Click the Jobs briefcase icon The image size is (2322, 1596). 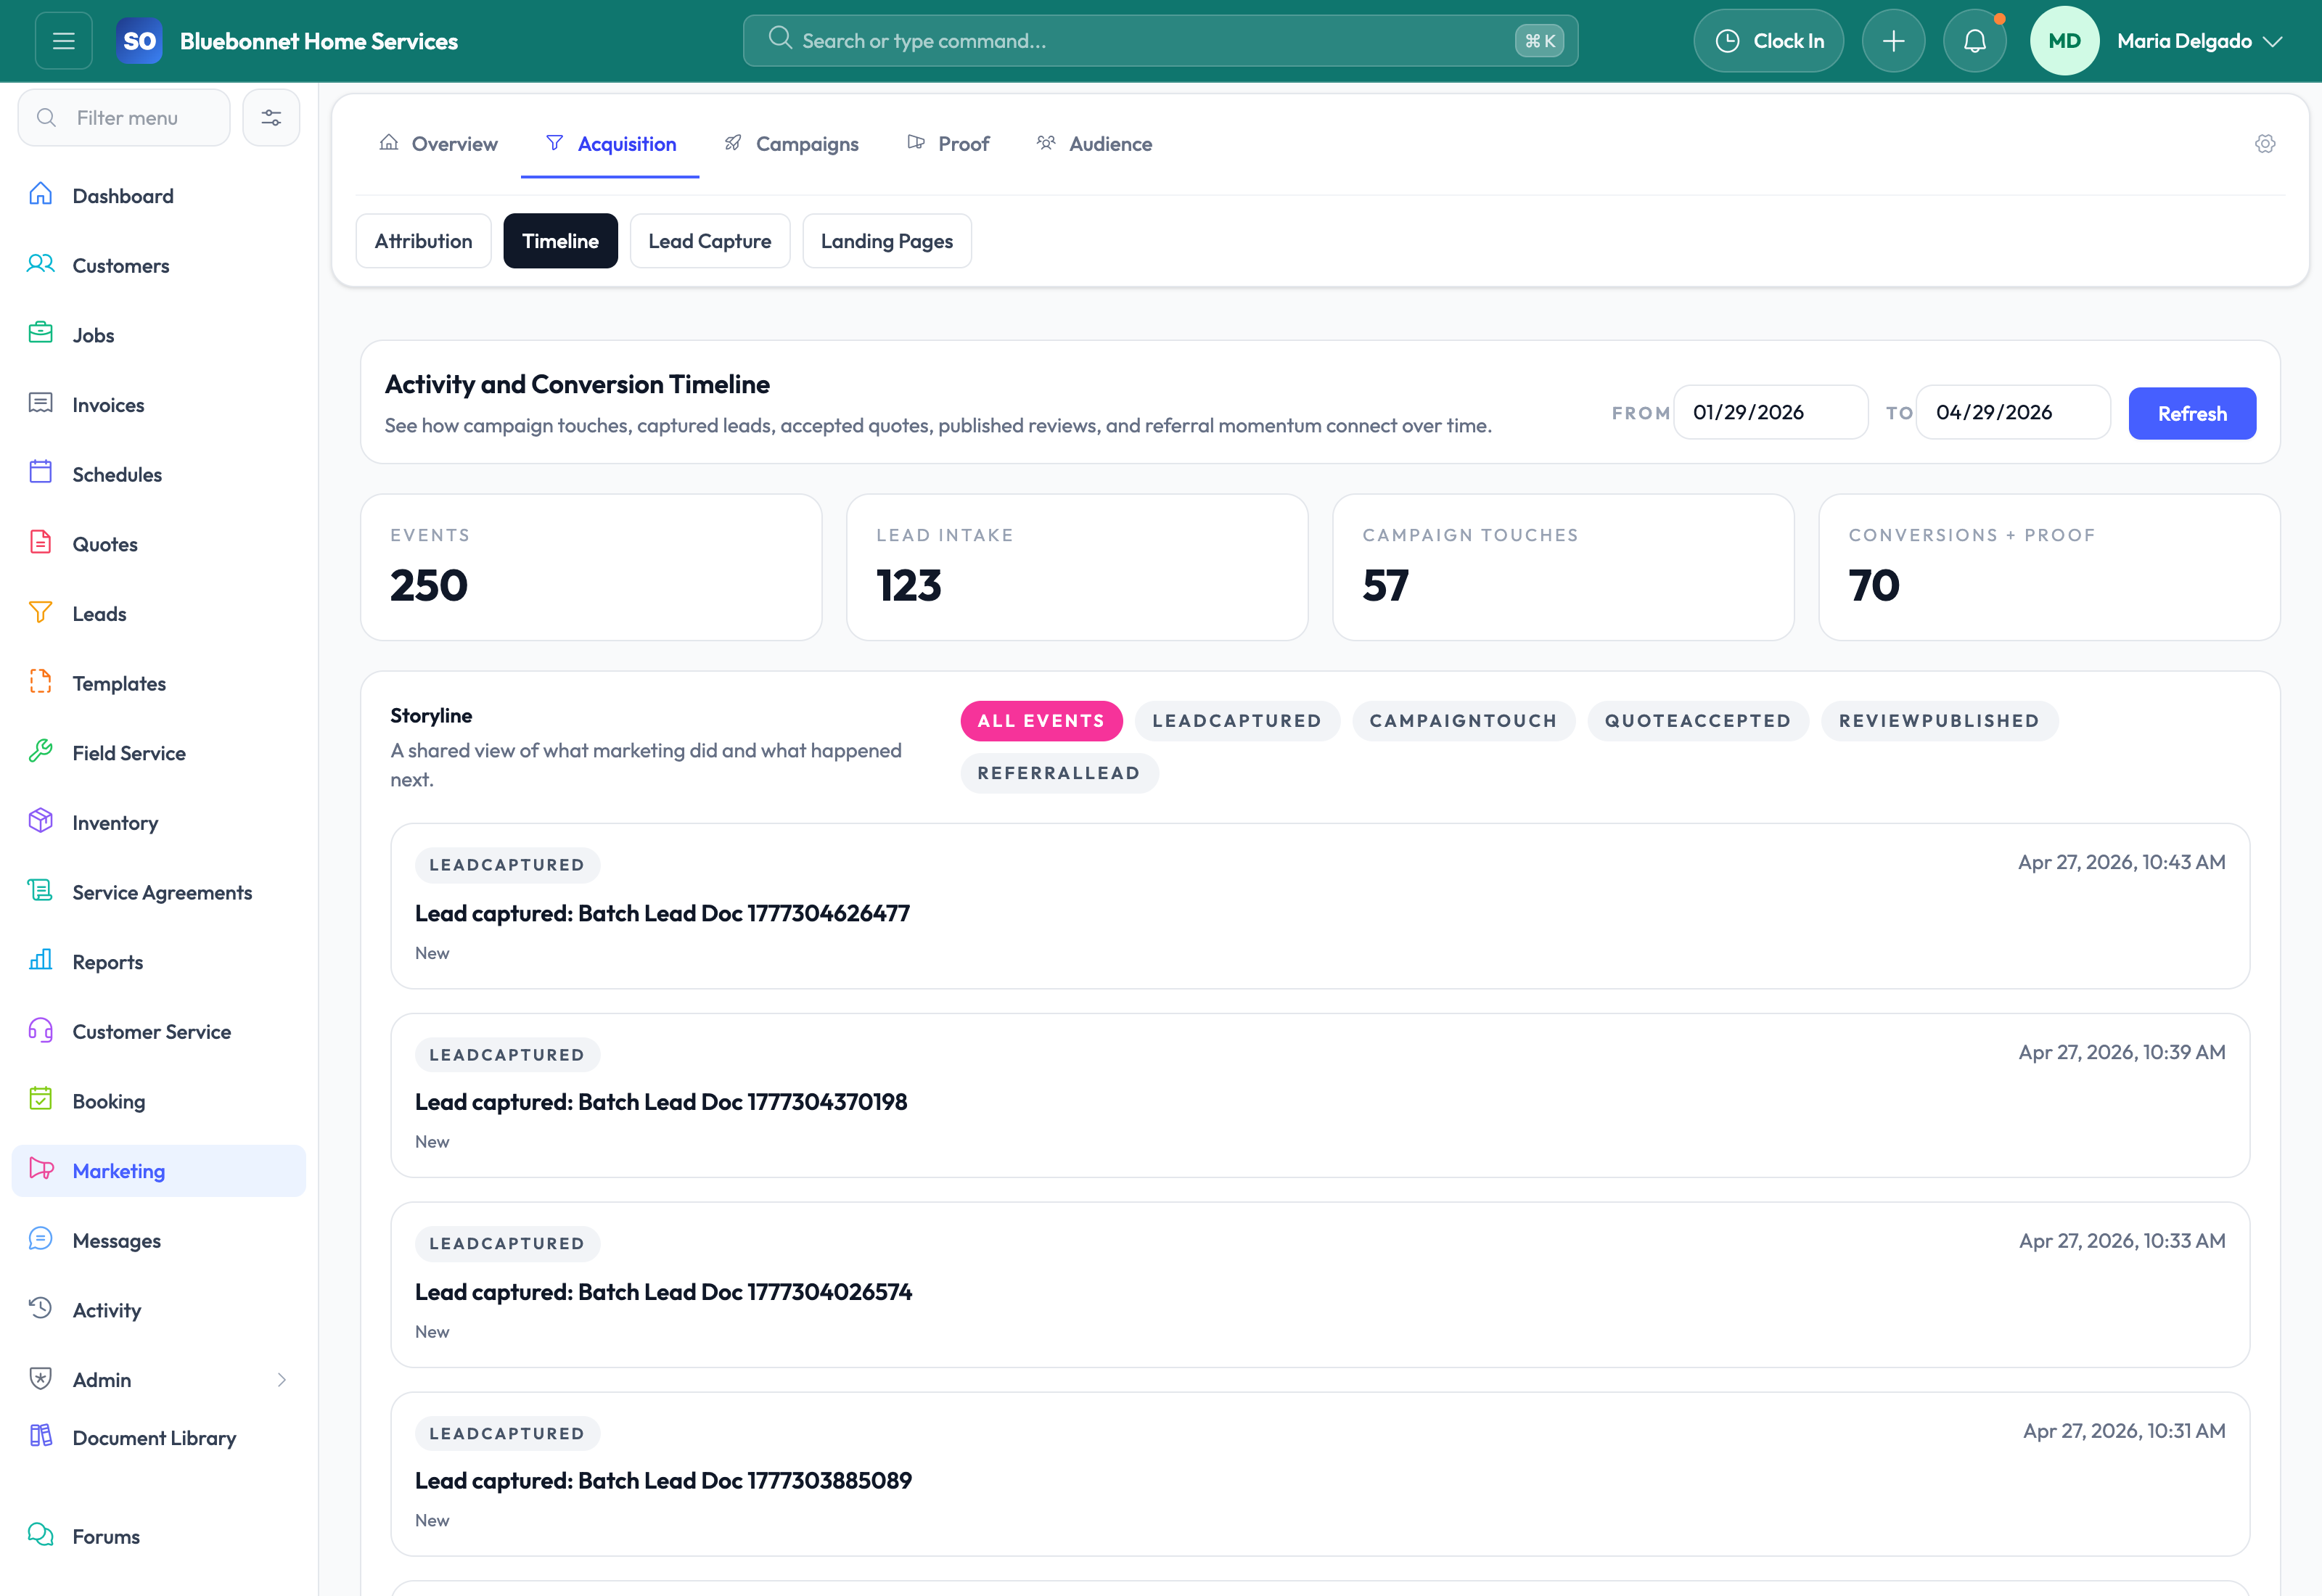[41, 333]
